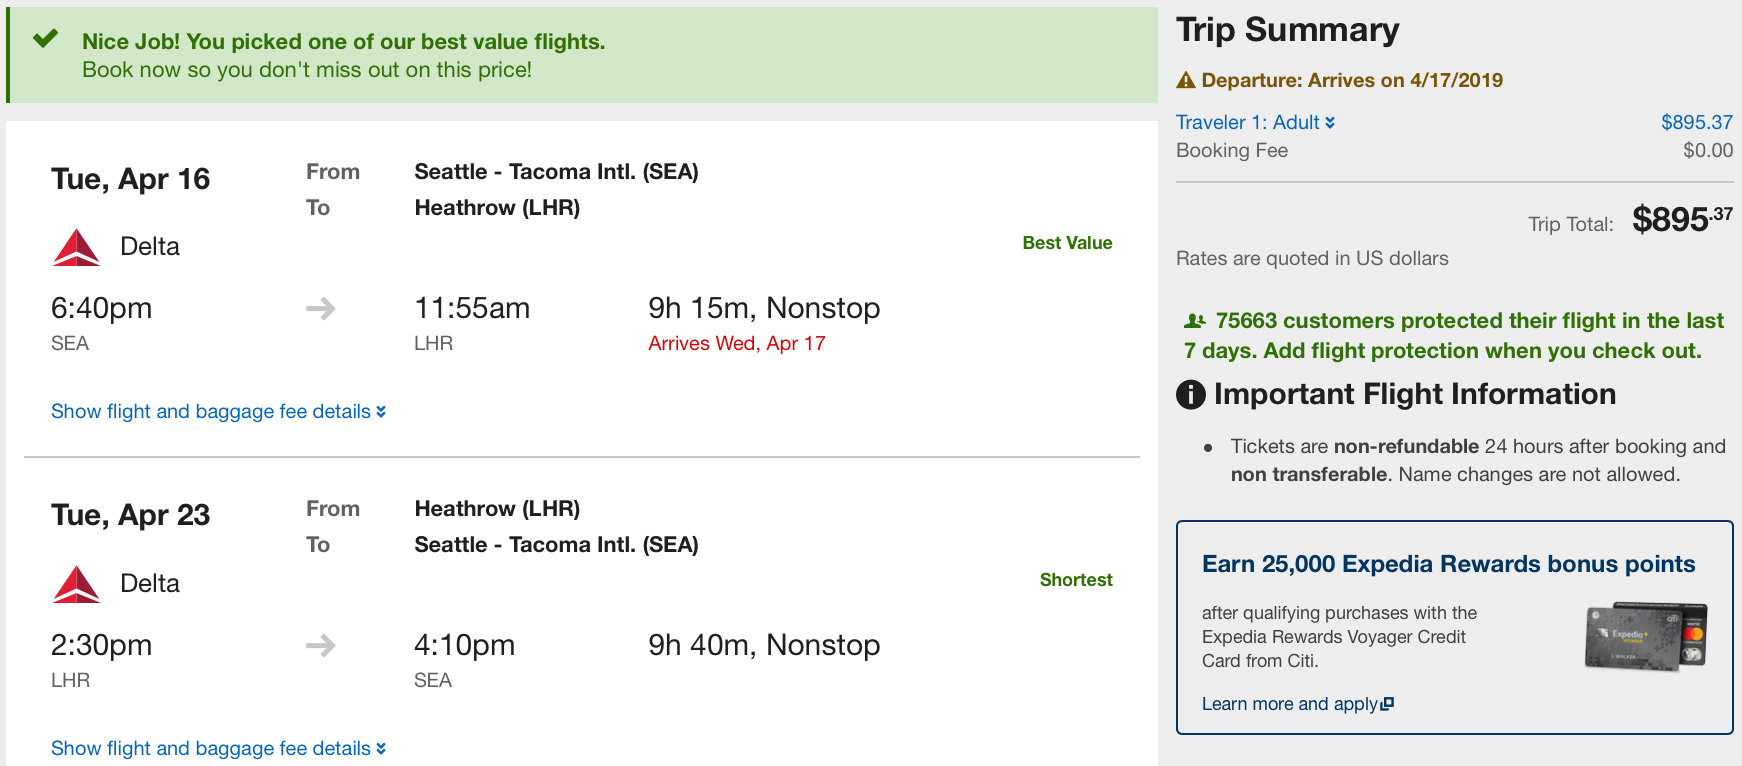Click the green checkmark icon in banner
1742x766 pixels.
pyautogui.click(x=45, y=39)
